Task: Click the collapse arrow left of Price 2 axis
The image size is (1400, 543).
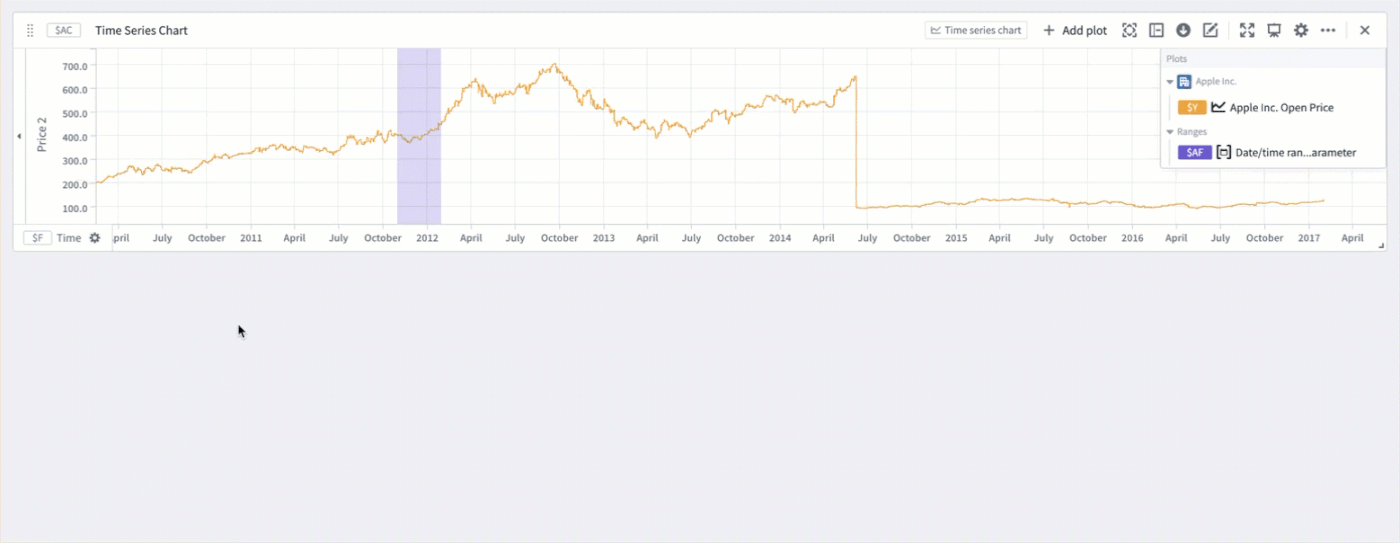Action: point(19,136)
